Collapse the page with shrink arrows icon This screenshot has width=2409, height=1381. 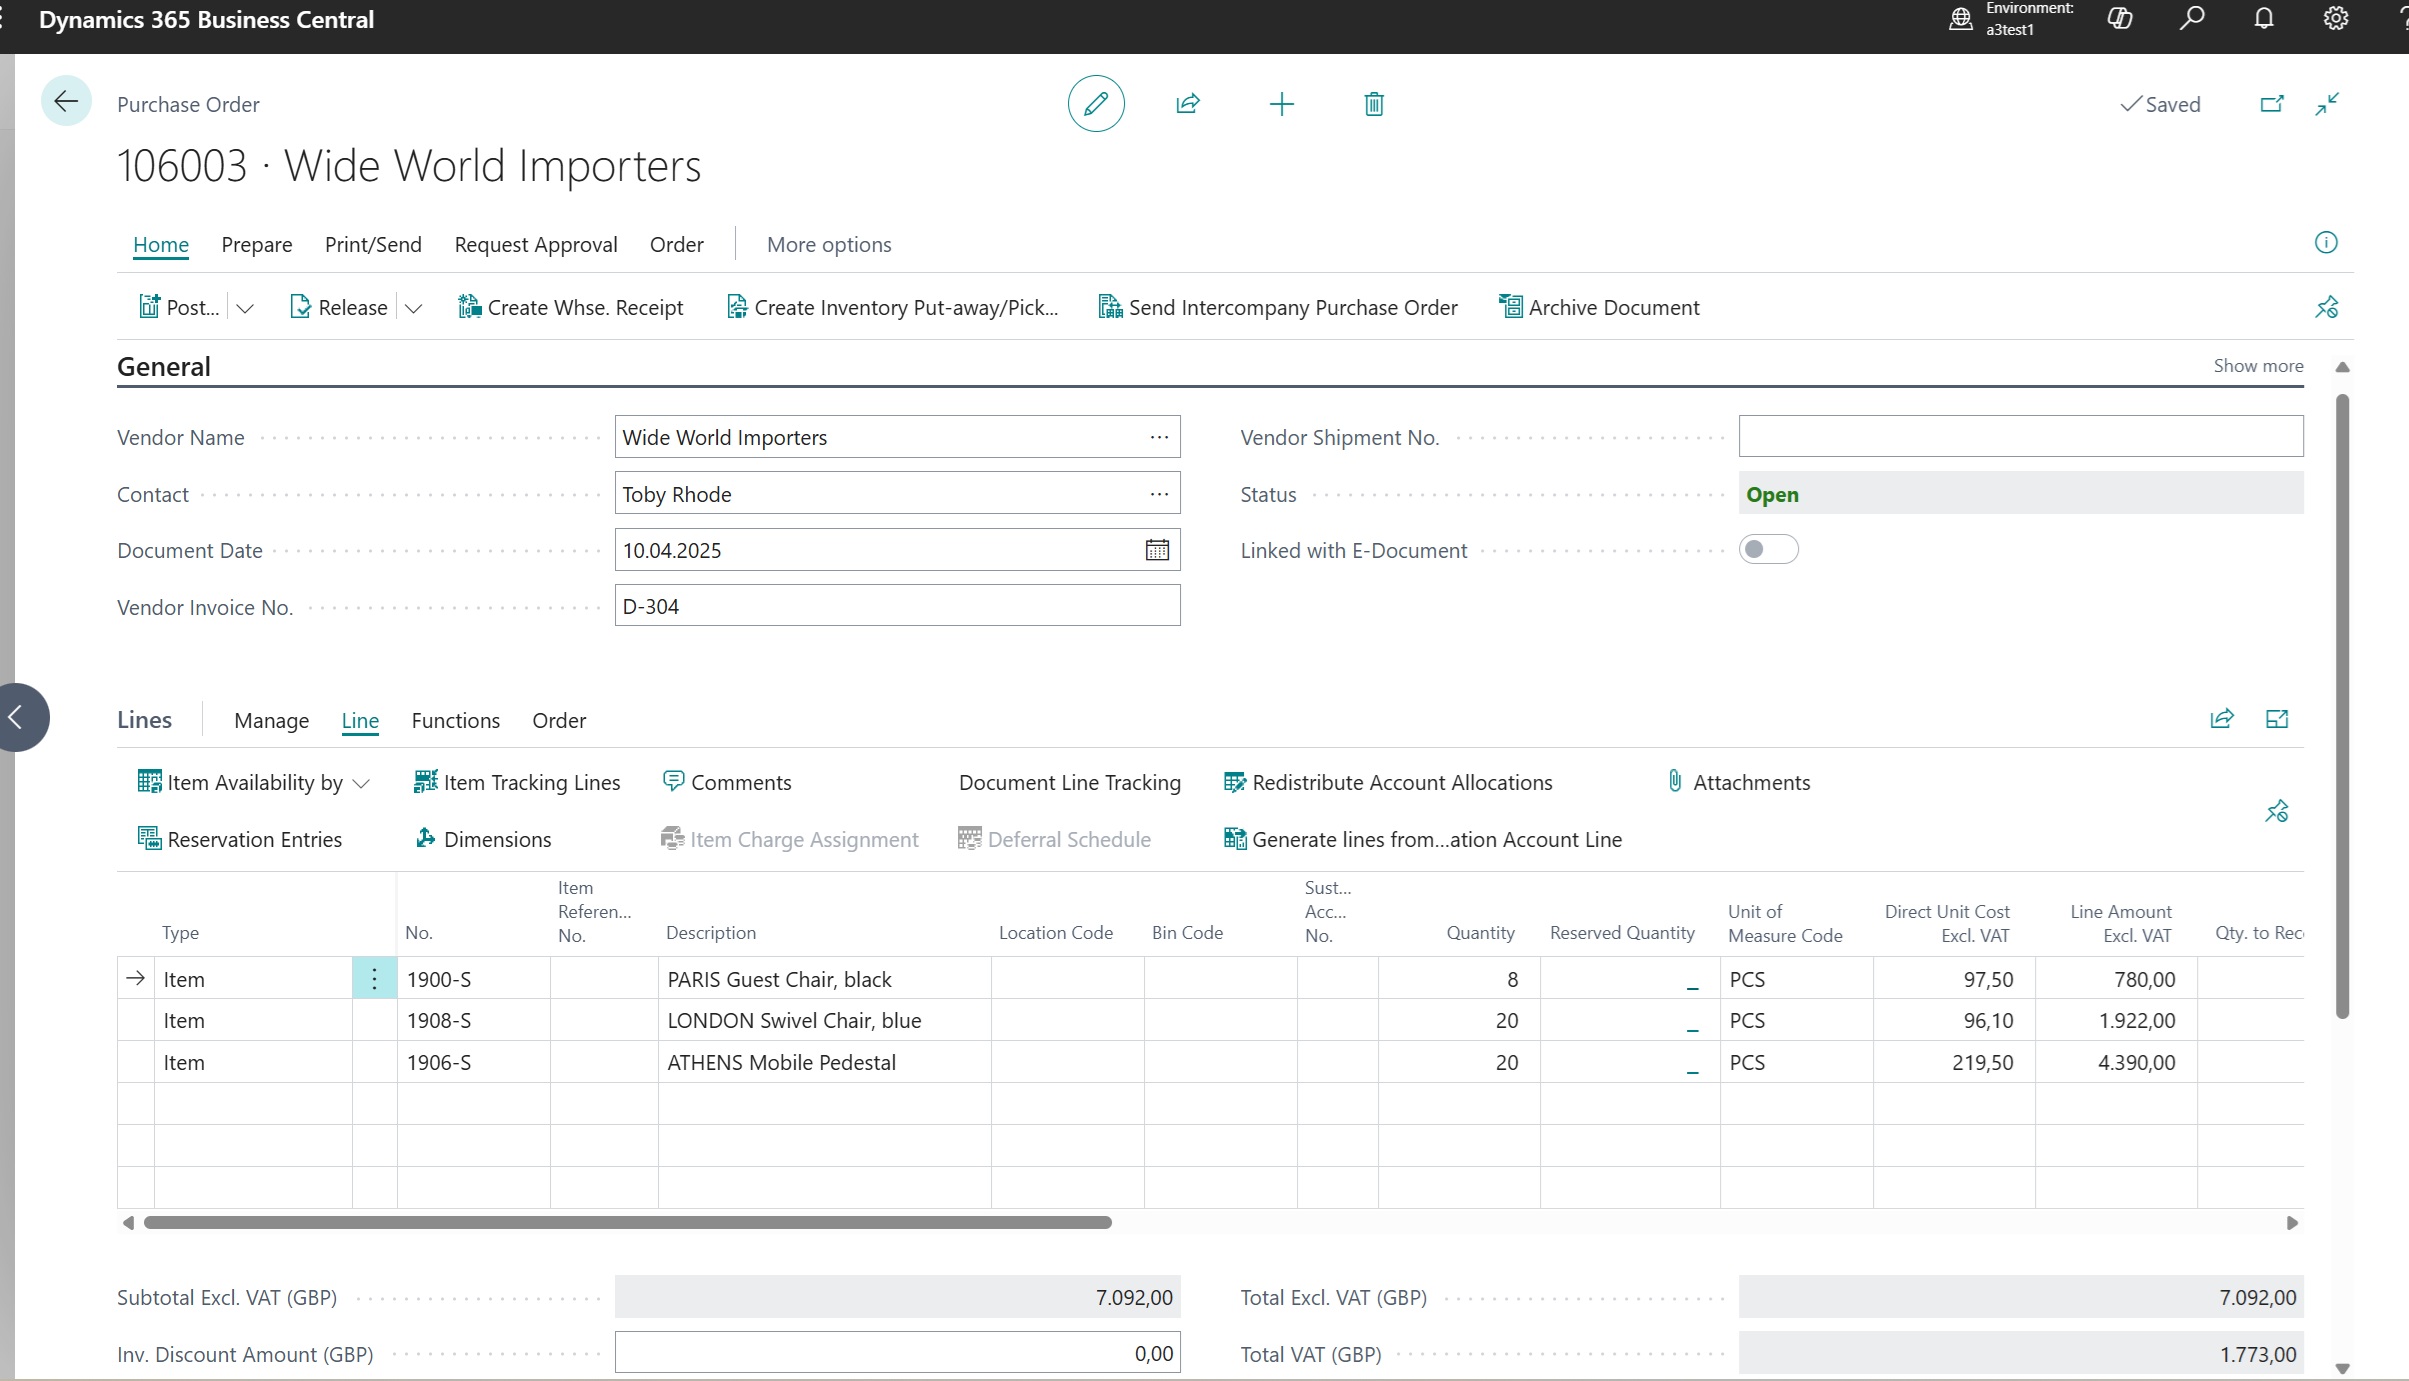click(2327, 104)
